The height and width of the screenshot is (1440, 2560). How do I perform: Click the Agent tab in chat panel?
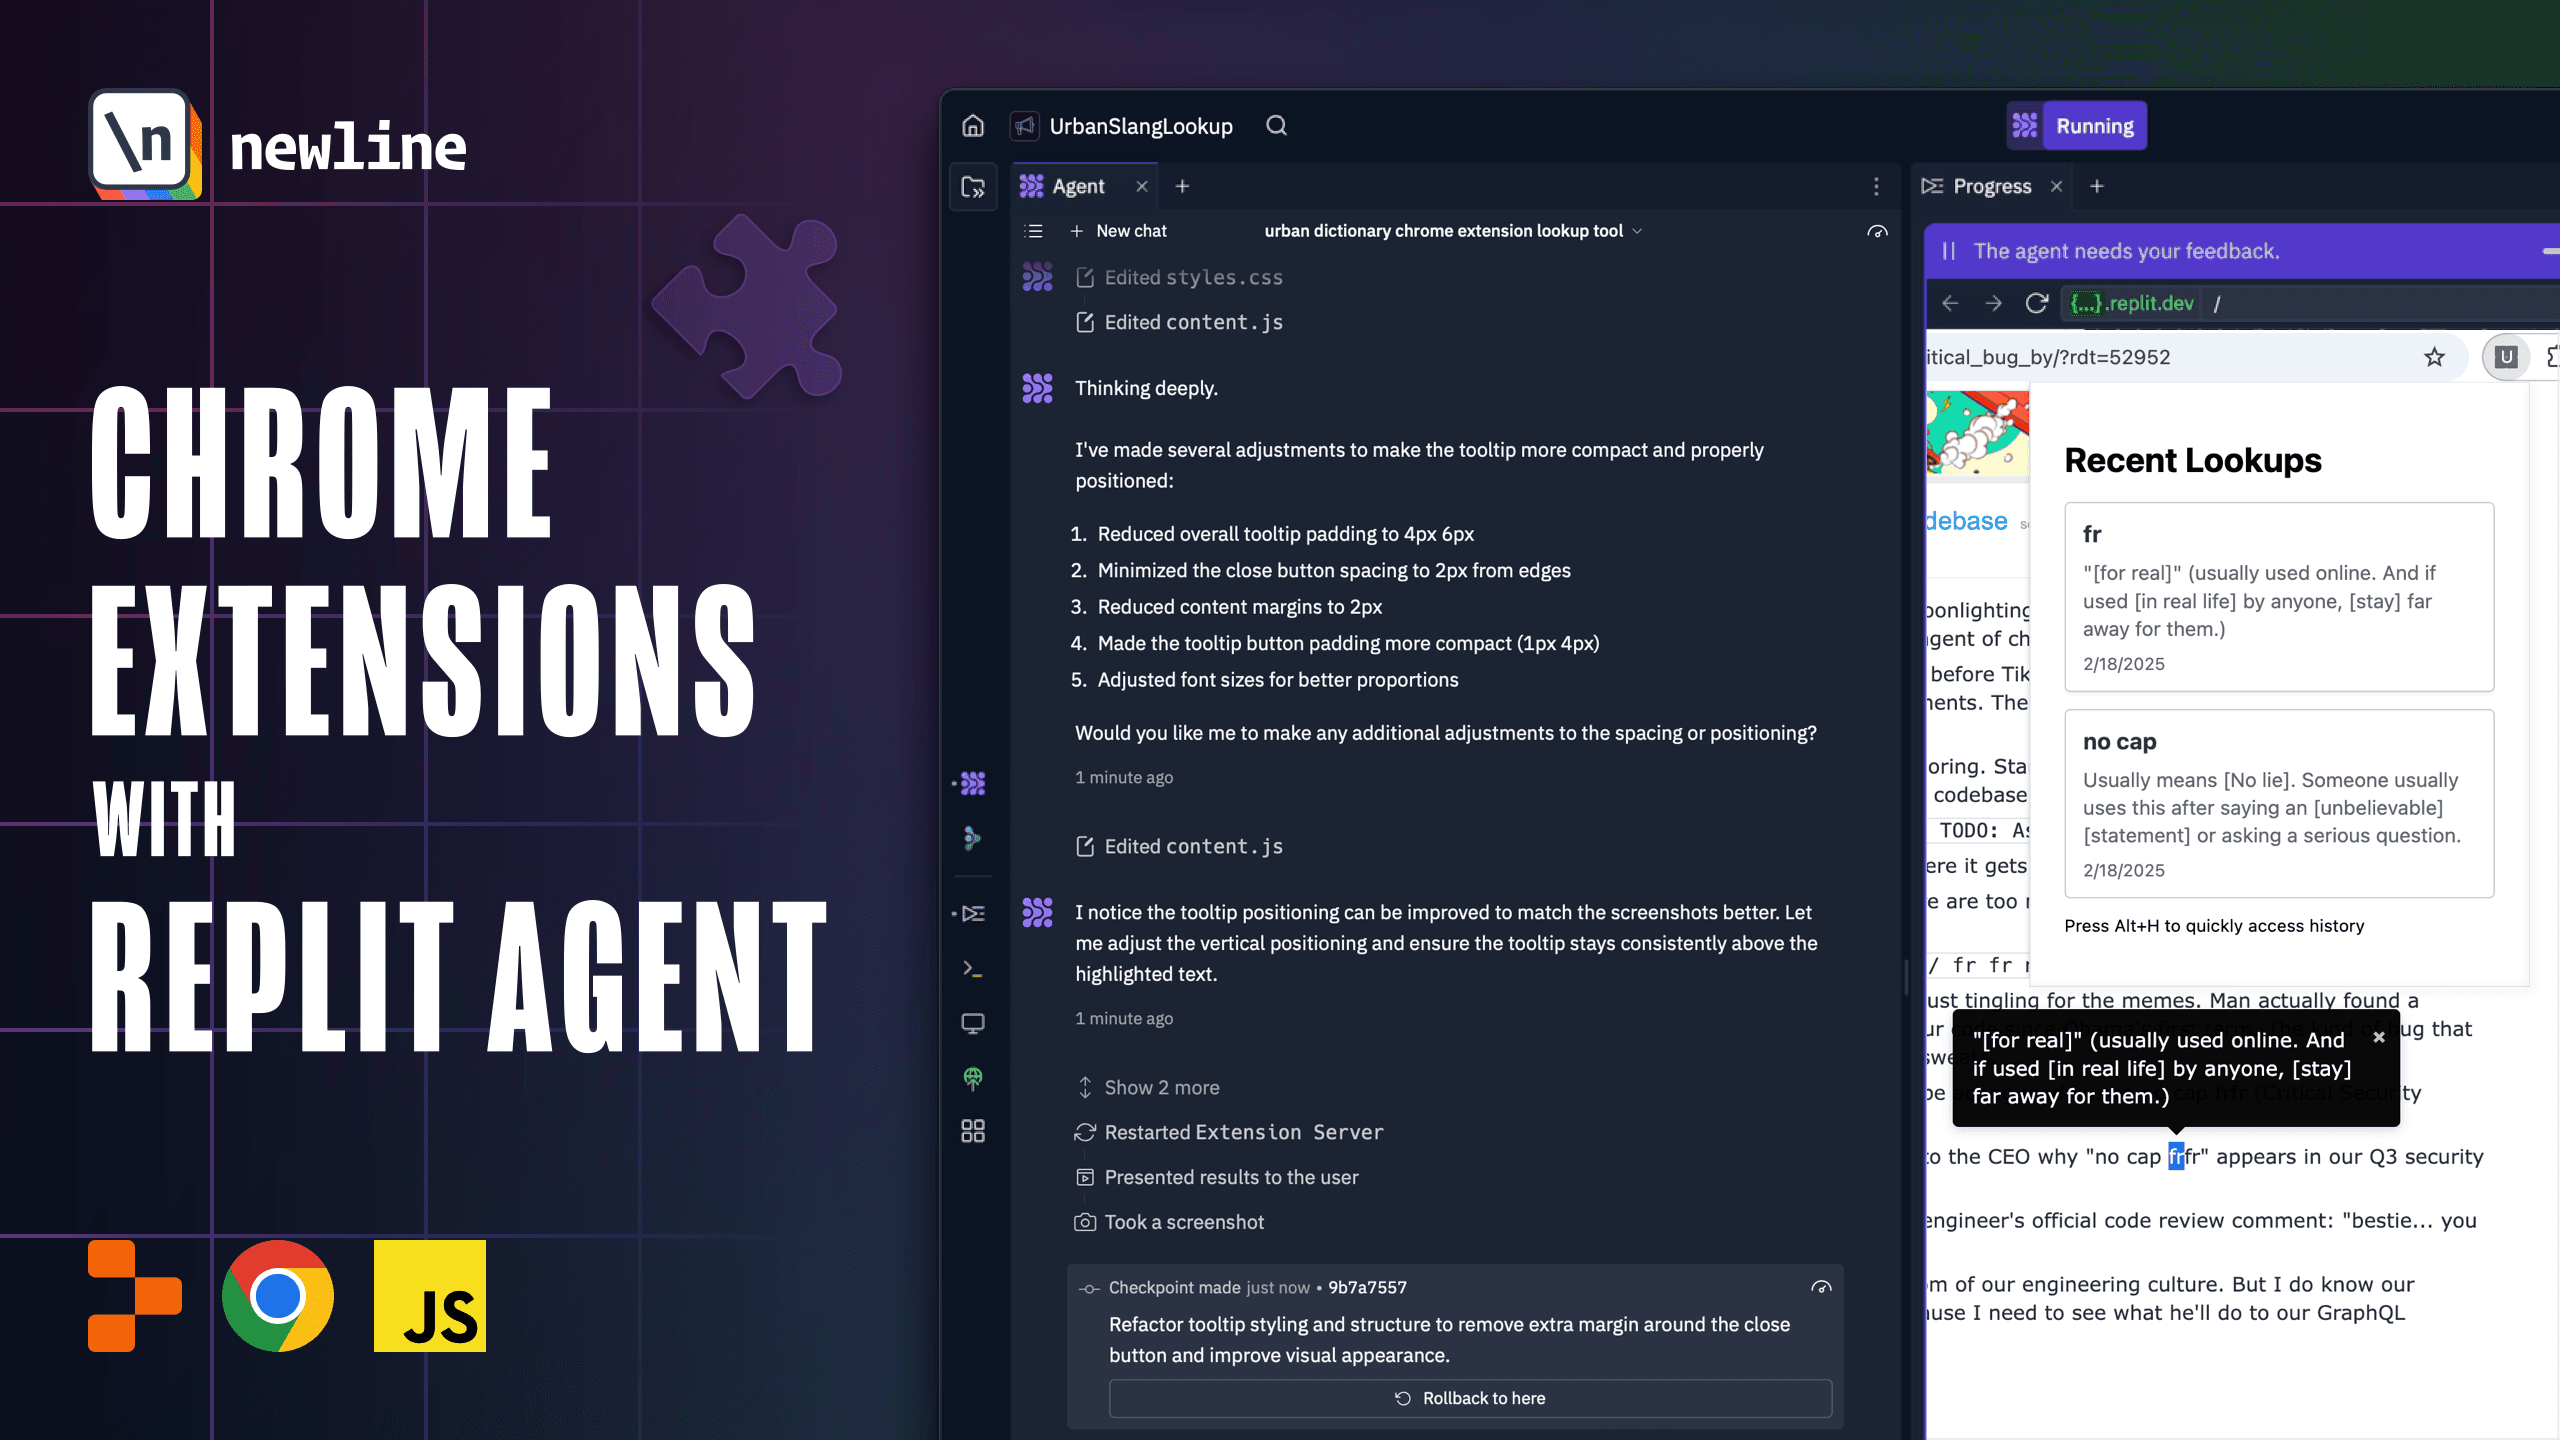coord(1078,185)
